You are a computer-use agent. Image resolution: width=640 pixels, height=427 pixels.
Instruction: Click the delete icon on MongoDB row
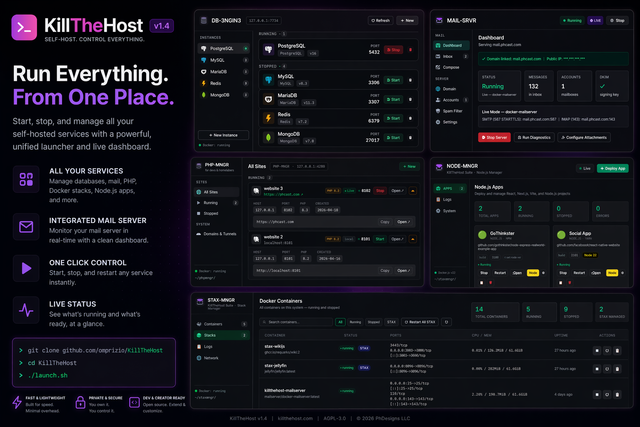click(x=411, y=138)
